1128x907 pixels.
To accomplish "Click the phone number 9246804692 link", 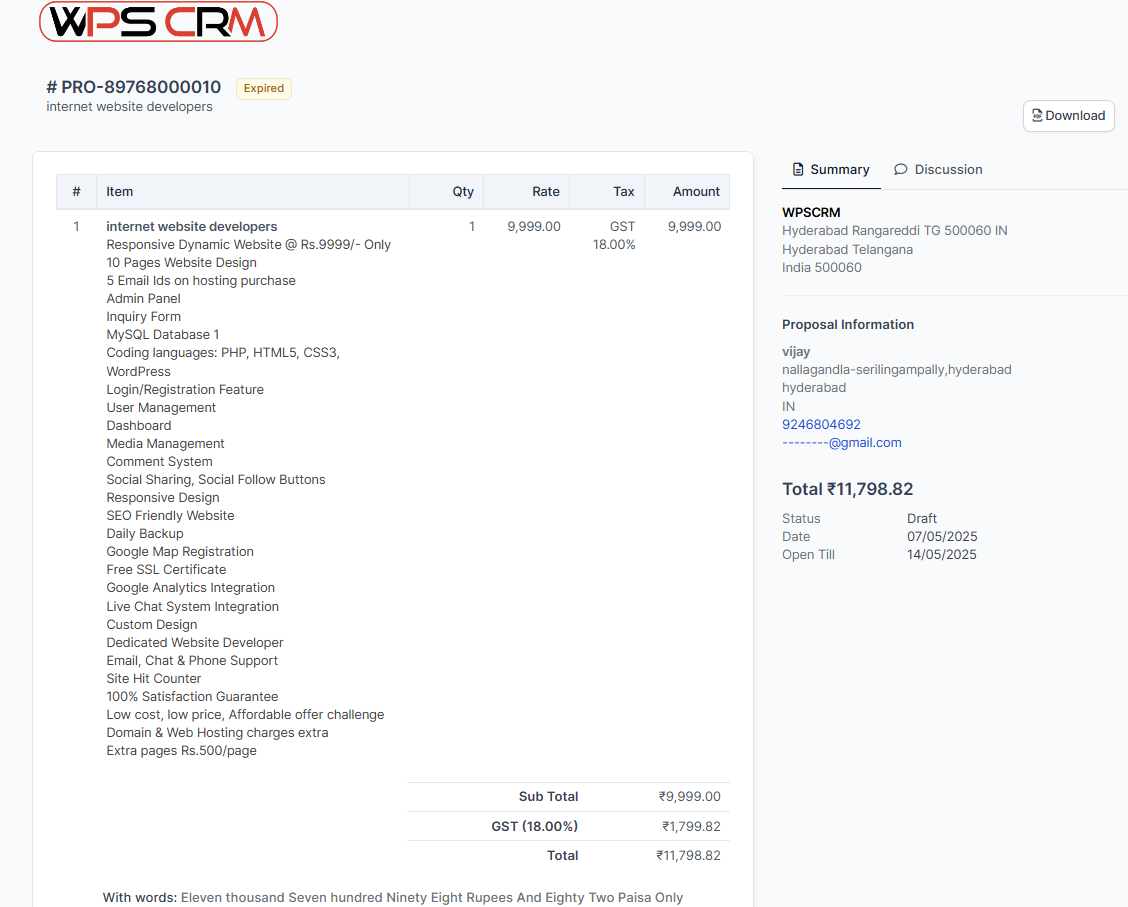I will pos(821,424).
